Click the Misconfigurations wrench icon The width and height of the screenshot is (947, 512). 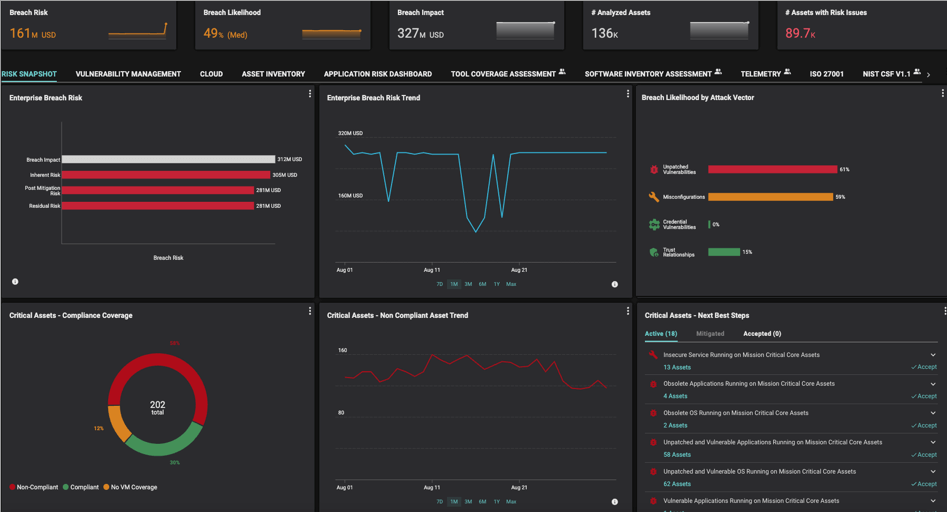653,197
